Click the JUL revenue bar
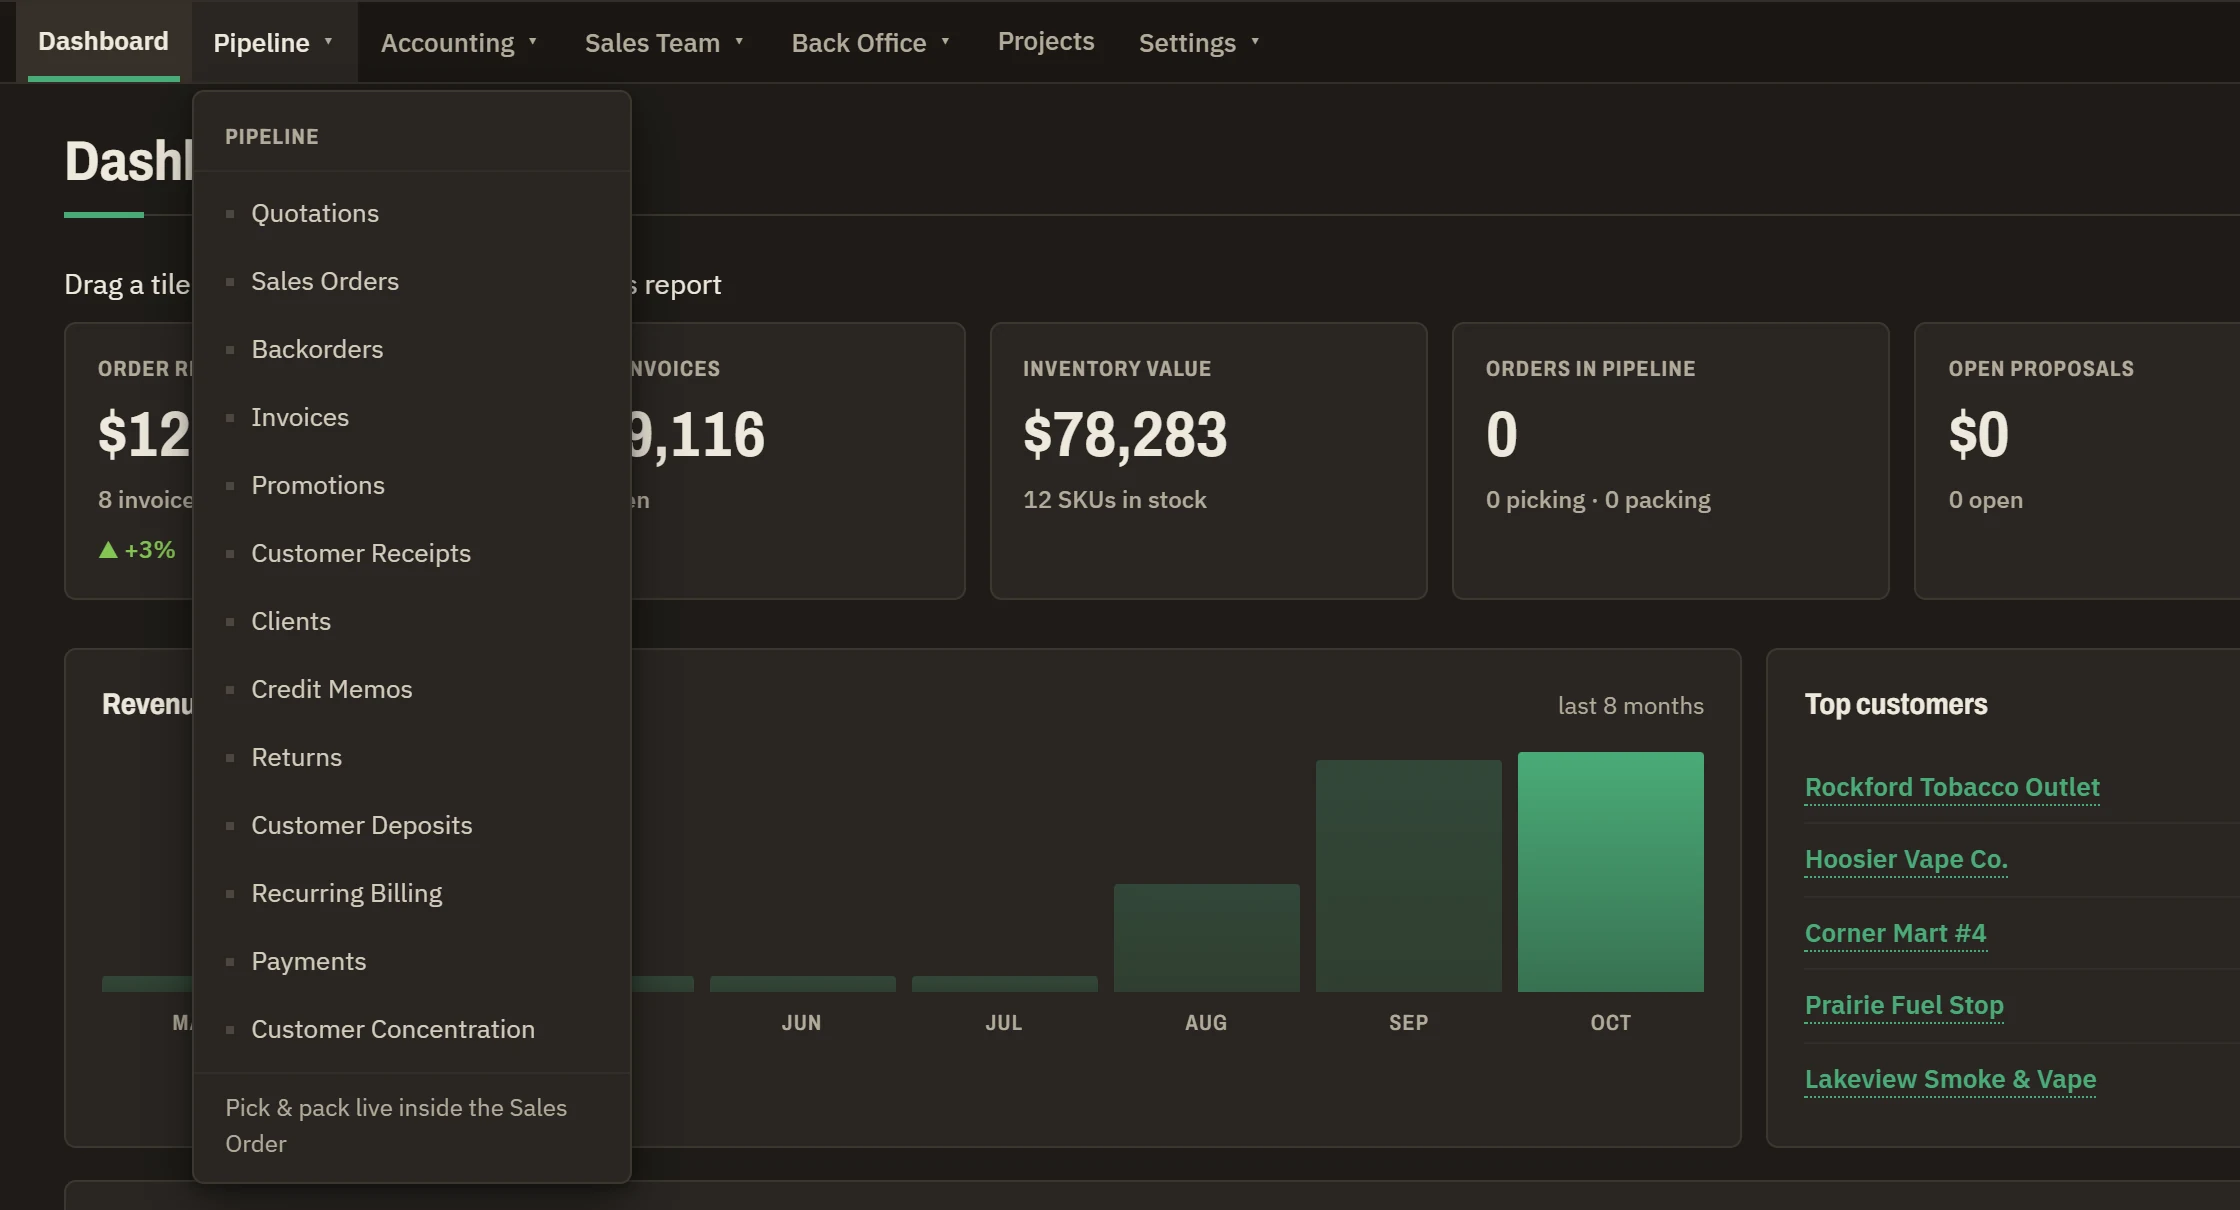 1004,984
